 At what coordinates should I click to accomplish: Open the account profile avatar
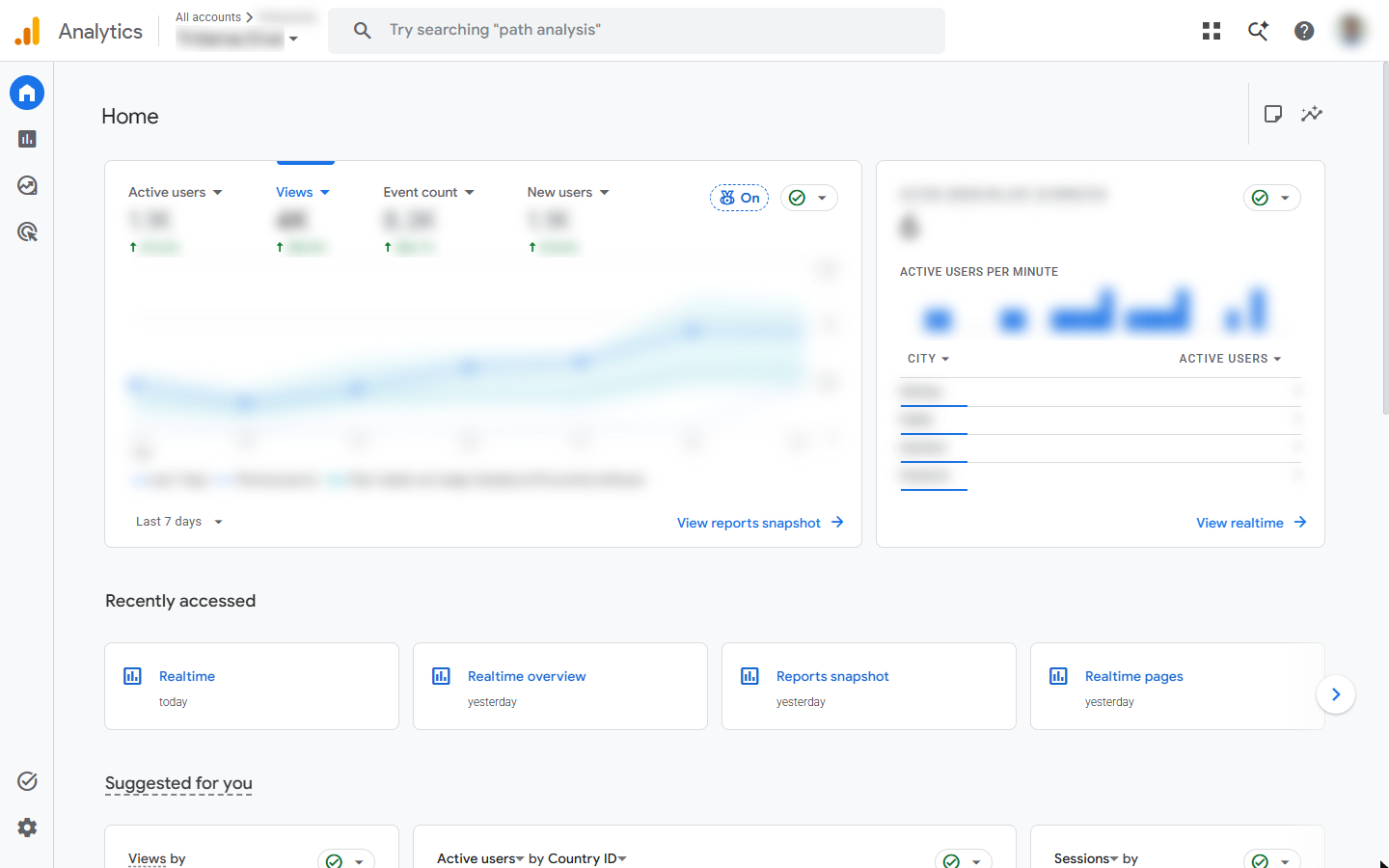(x=1352, y=30)
